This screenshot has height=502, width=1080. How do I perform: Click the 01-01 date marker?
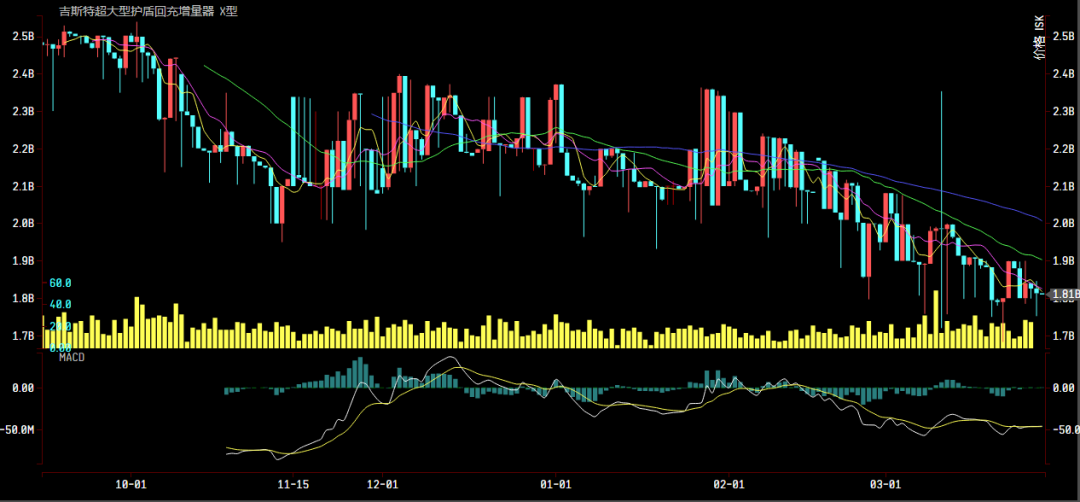click(x=555, y=484)
